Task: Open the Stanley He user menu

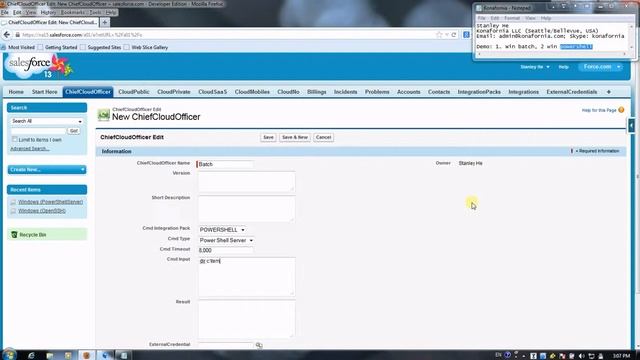Action: coord(535,67)
